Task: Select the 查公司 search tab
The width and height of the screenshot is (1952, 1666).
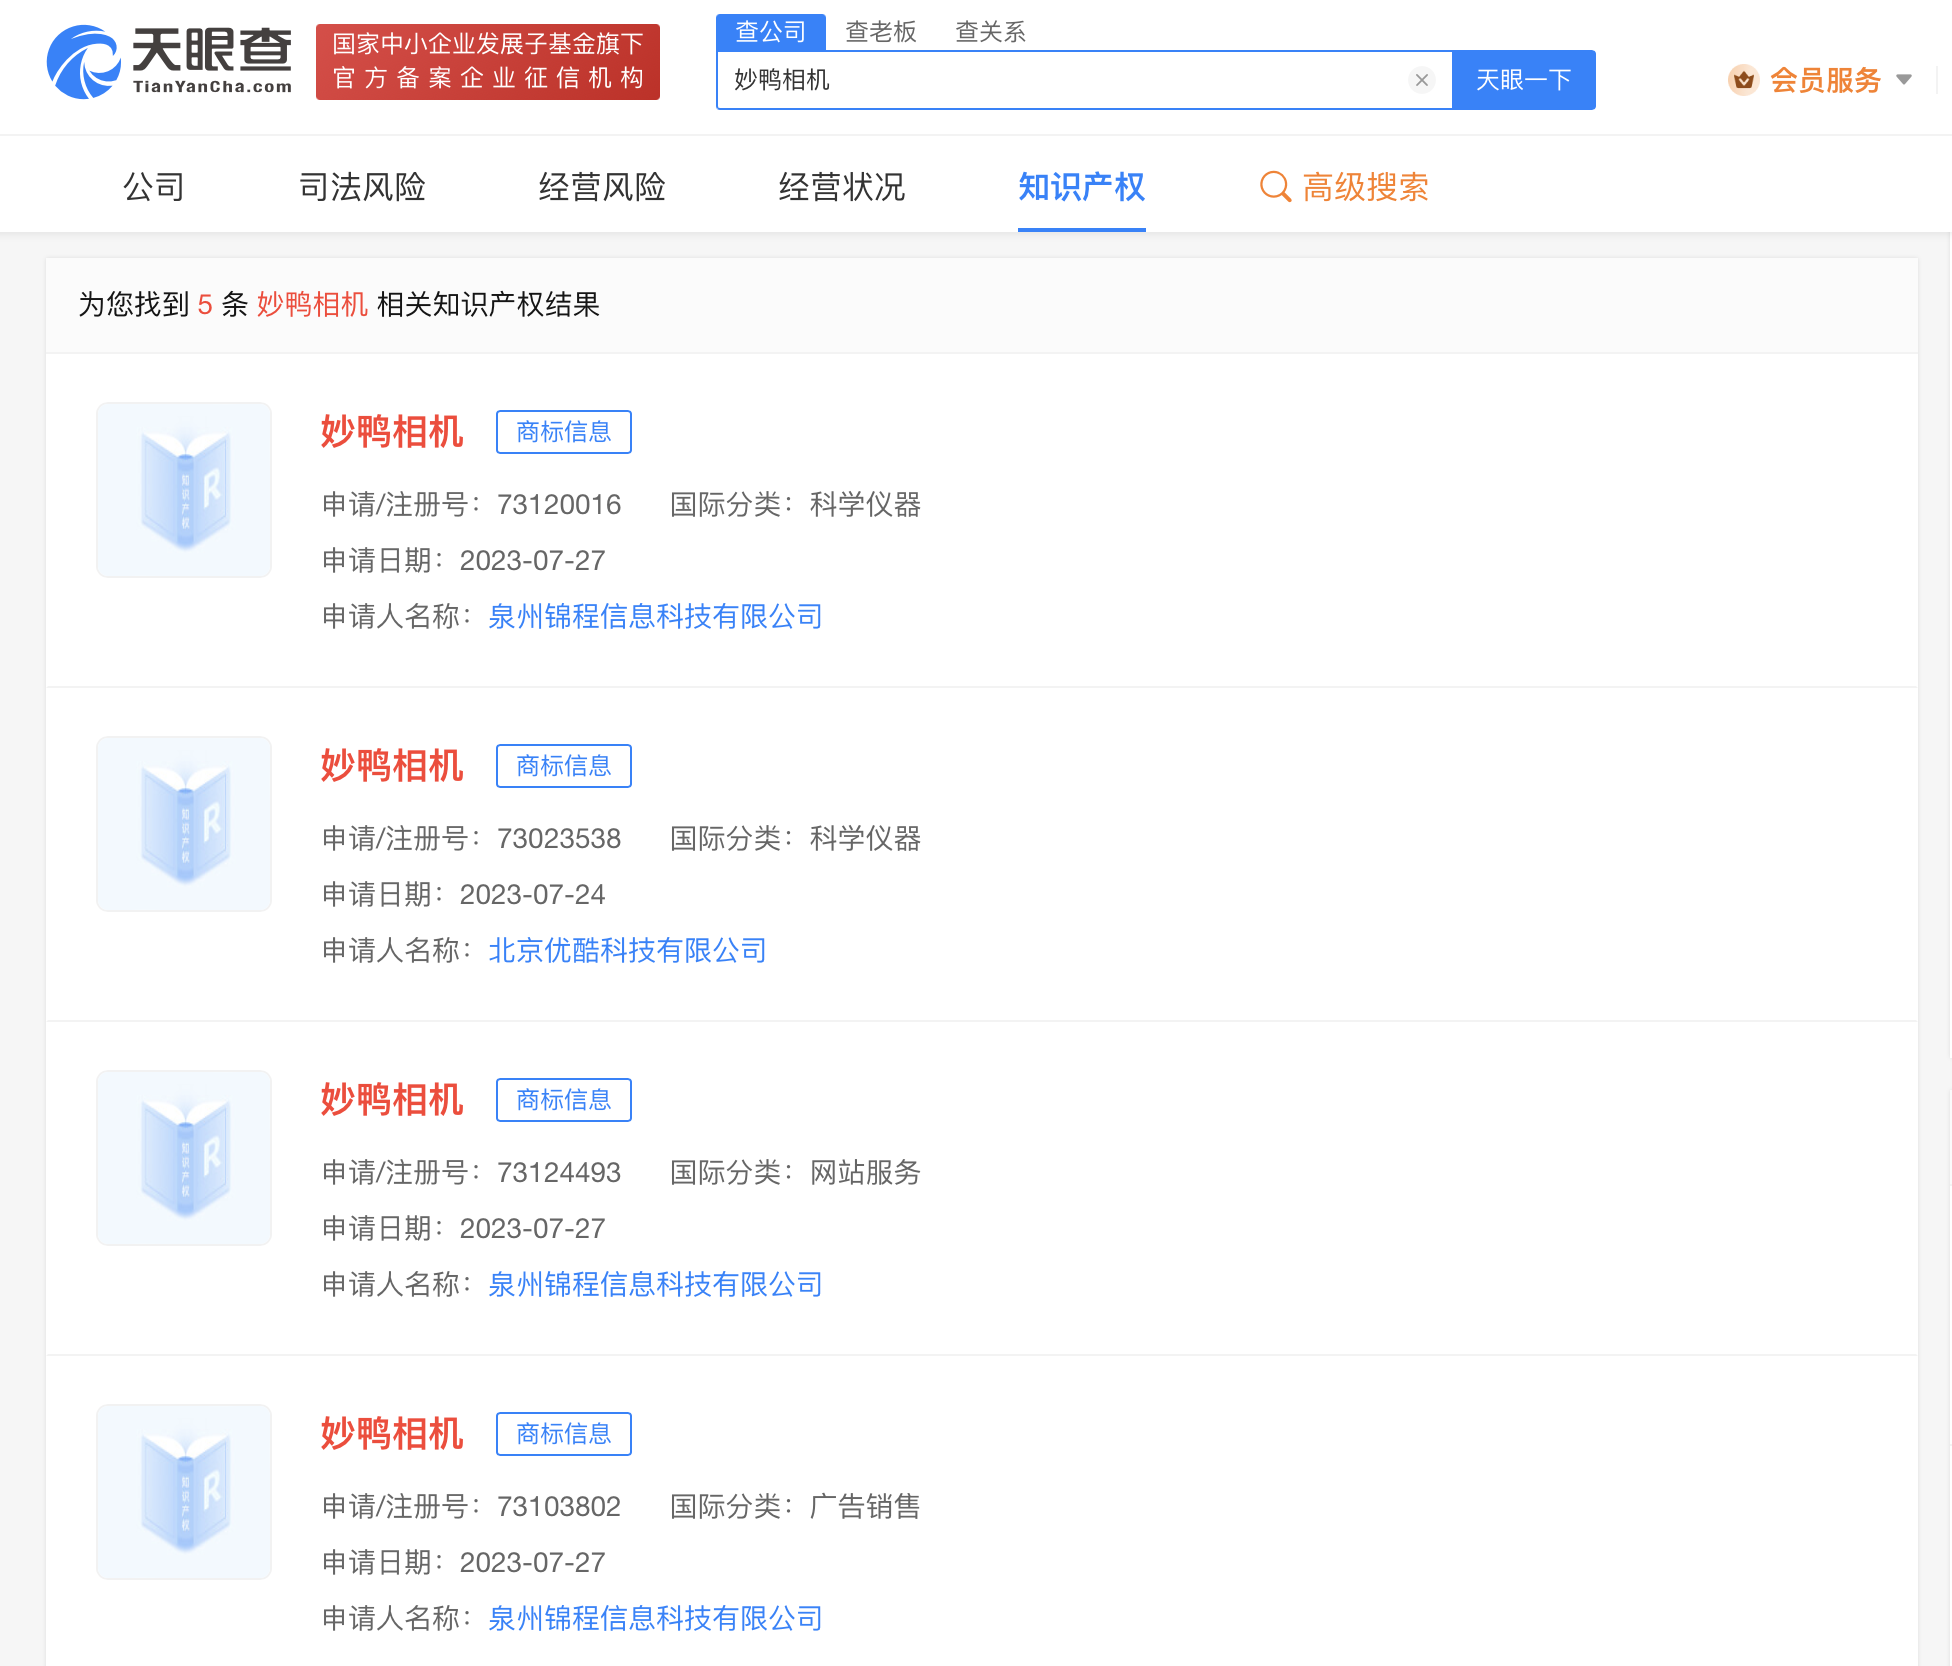Action: (770, 32)
